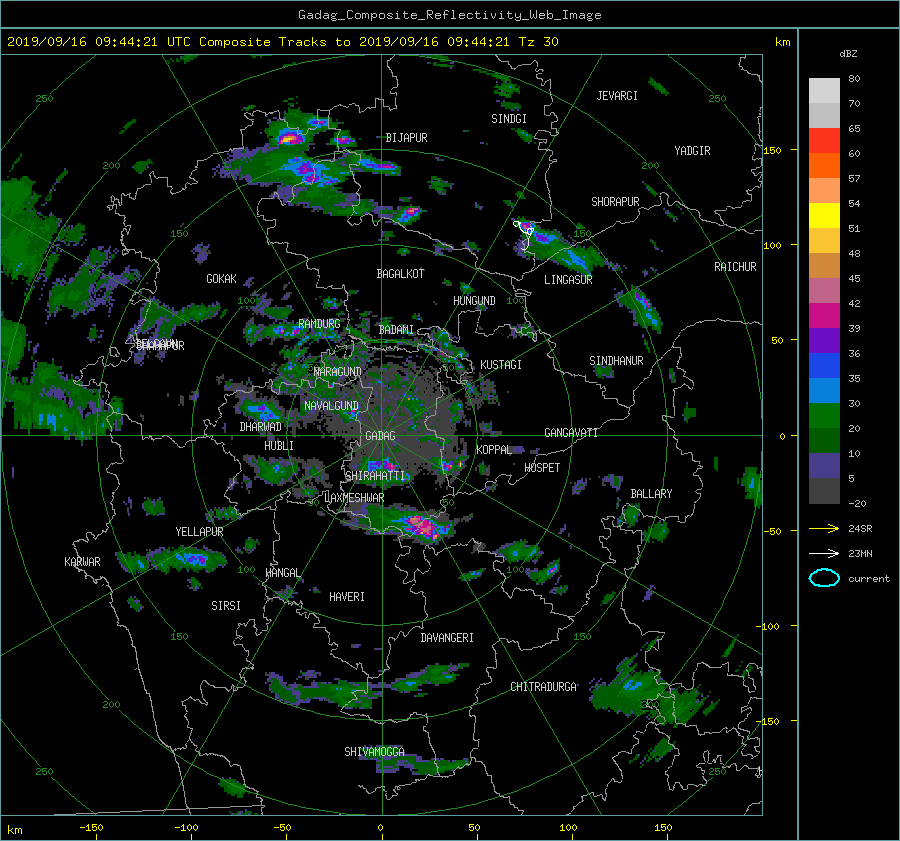Click the 23MN white arrow legend icon
The height and width of the screenshot is (841, 900).
coord(824,553)
